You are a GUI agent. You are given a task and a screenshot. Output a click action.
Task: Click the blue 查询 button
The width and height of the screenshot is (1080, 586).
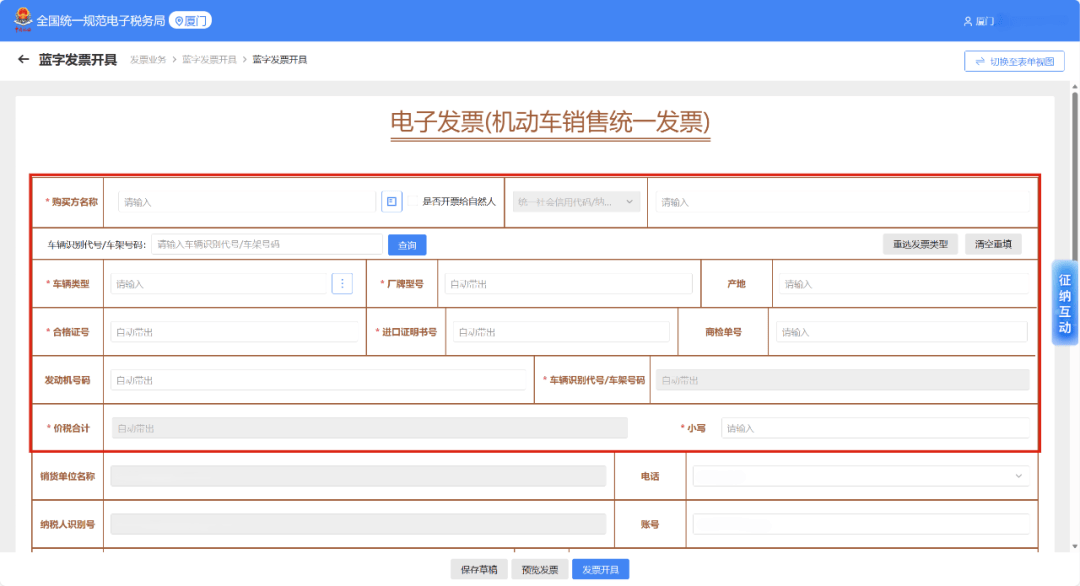[x=407, y=245]
